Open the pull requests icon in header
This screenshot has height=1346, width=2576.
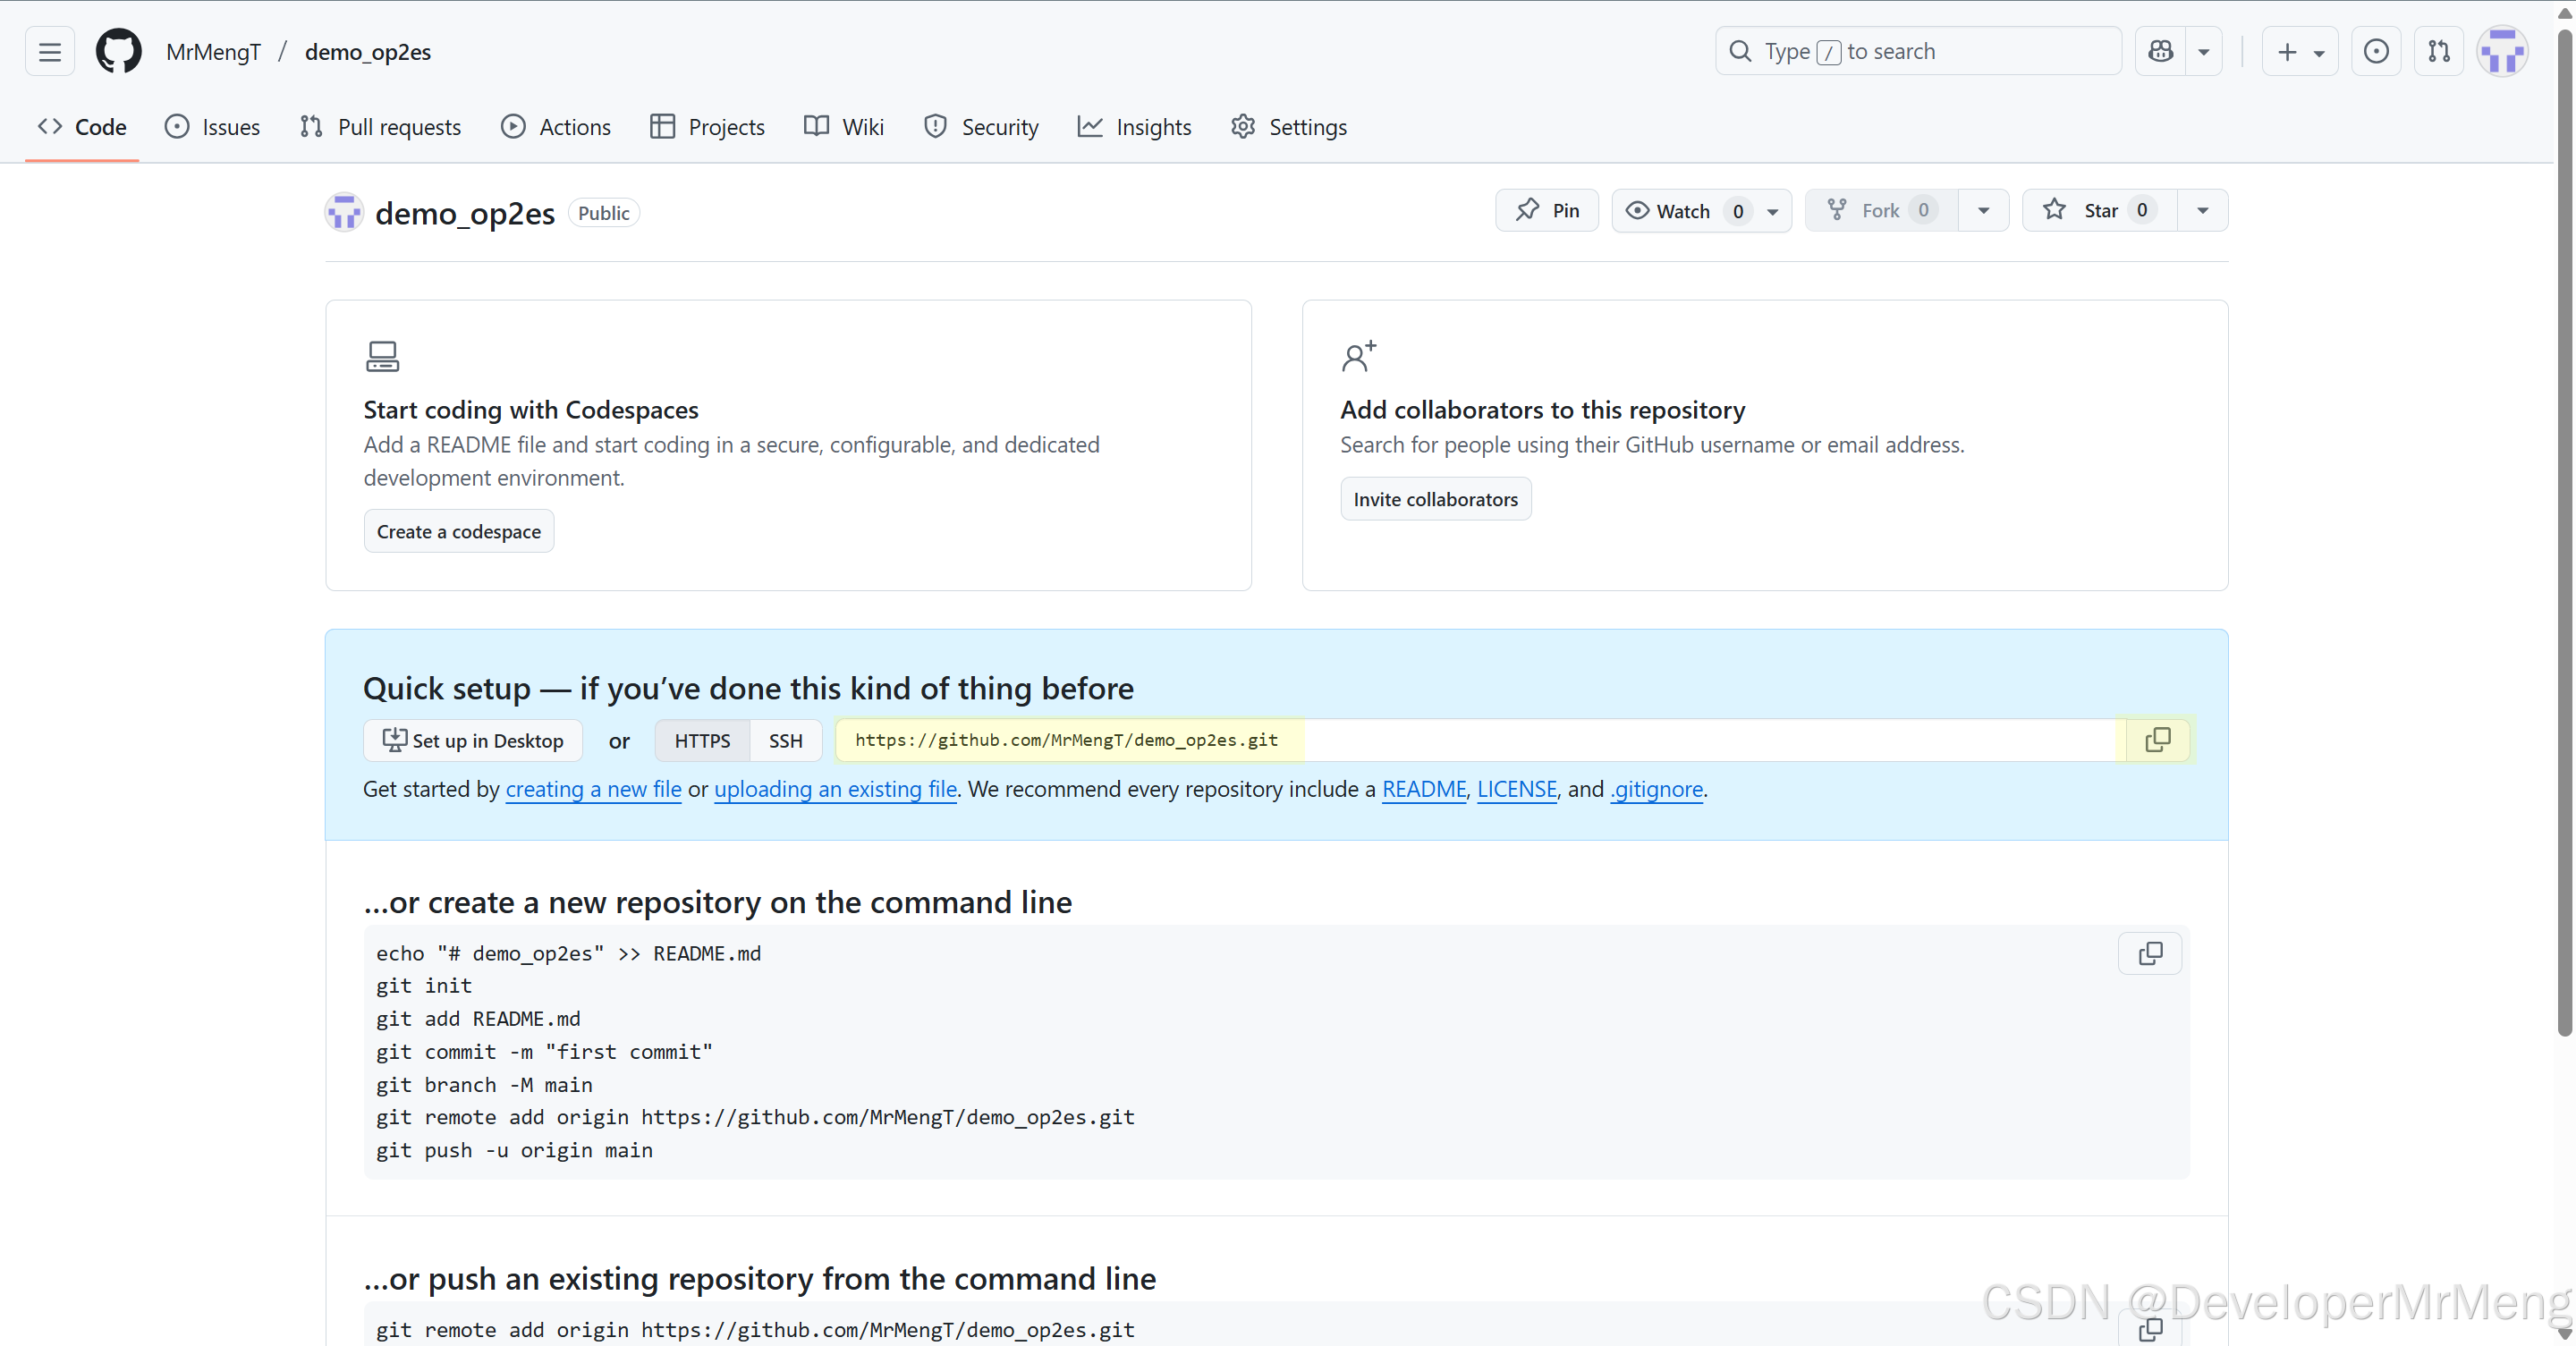pos(2438,52)
